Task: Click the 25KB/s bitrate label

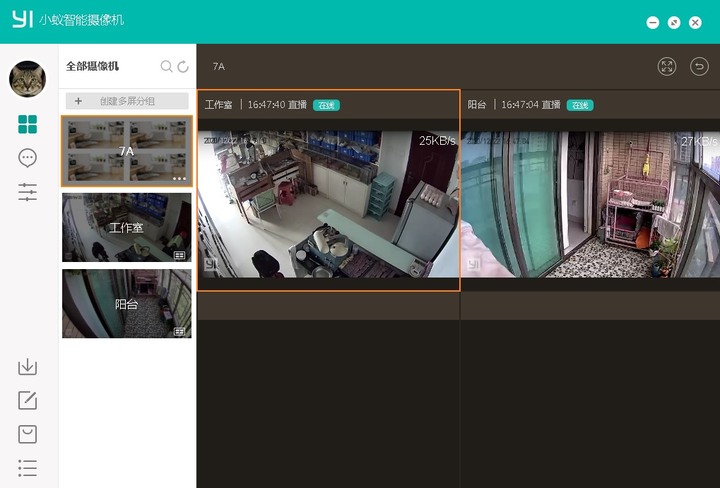Action: coord(437,141)
